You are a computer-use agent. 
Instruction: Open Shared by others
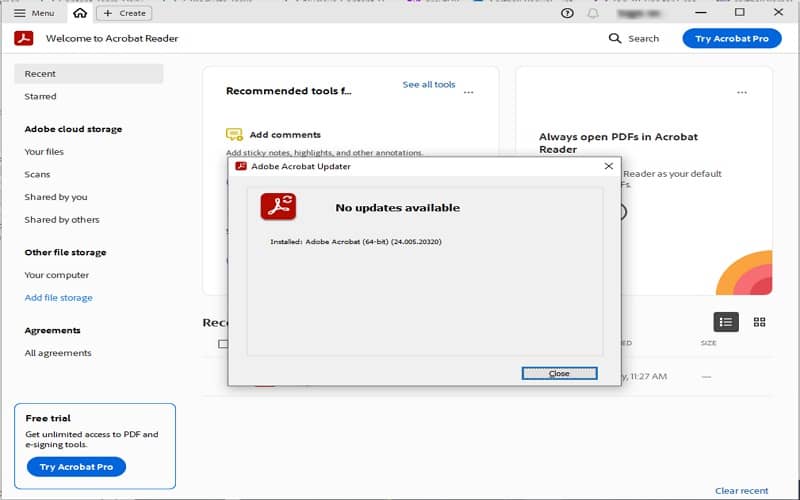[62, 220]
